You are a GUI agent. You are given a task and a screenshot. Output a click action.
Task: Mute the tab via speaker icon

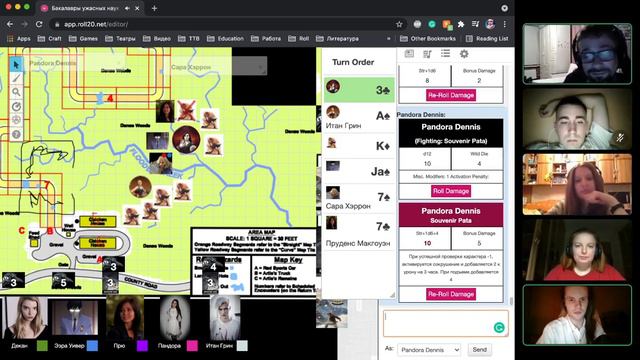(127, 8)
